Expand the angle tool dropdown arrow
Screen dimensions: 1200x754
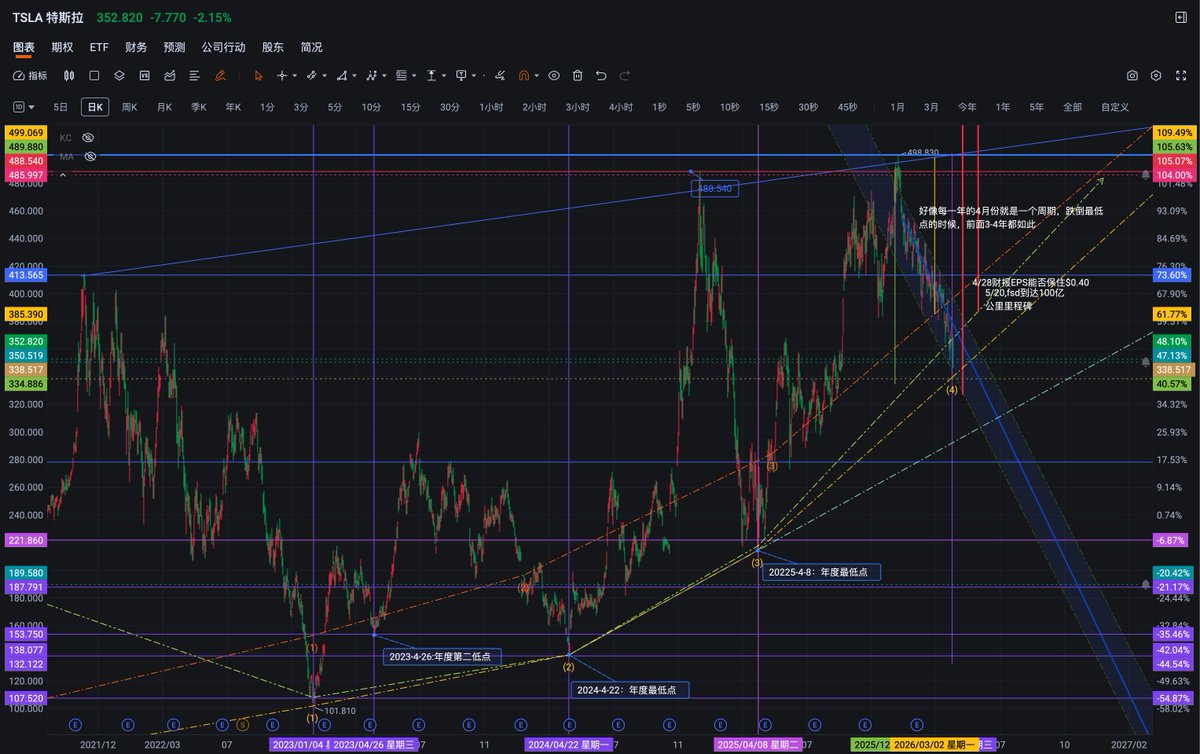point(354,75)
